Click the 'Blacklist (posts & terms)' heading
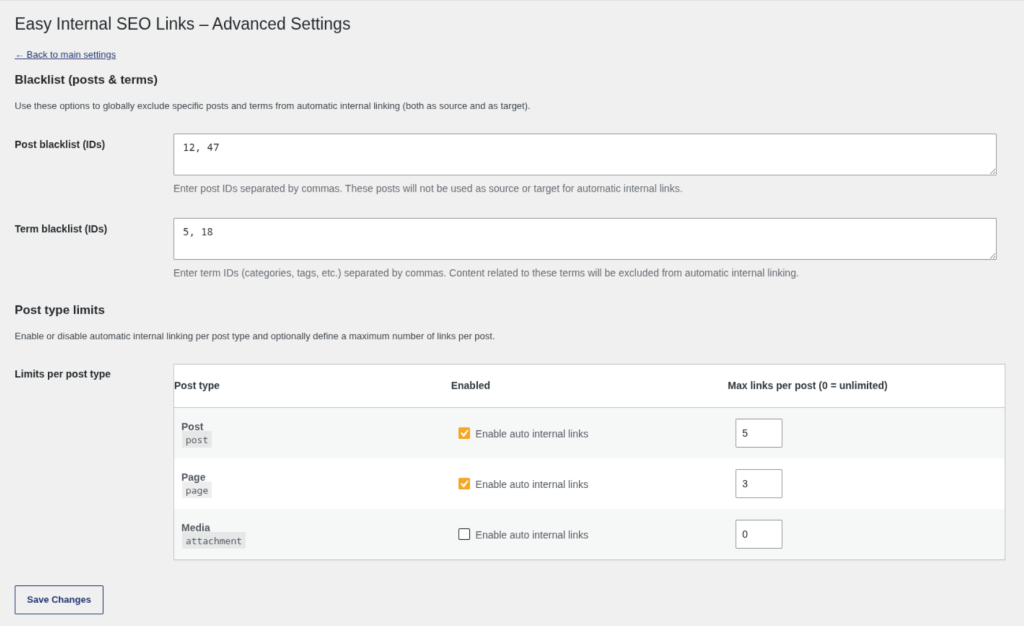The height and width of the screenshot is (626, 1024). coord(86,80)
